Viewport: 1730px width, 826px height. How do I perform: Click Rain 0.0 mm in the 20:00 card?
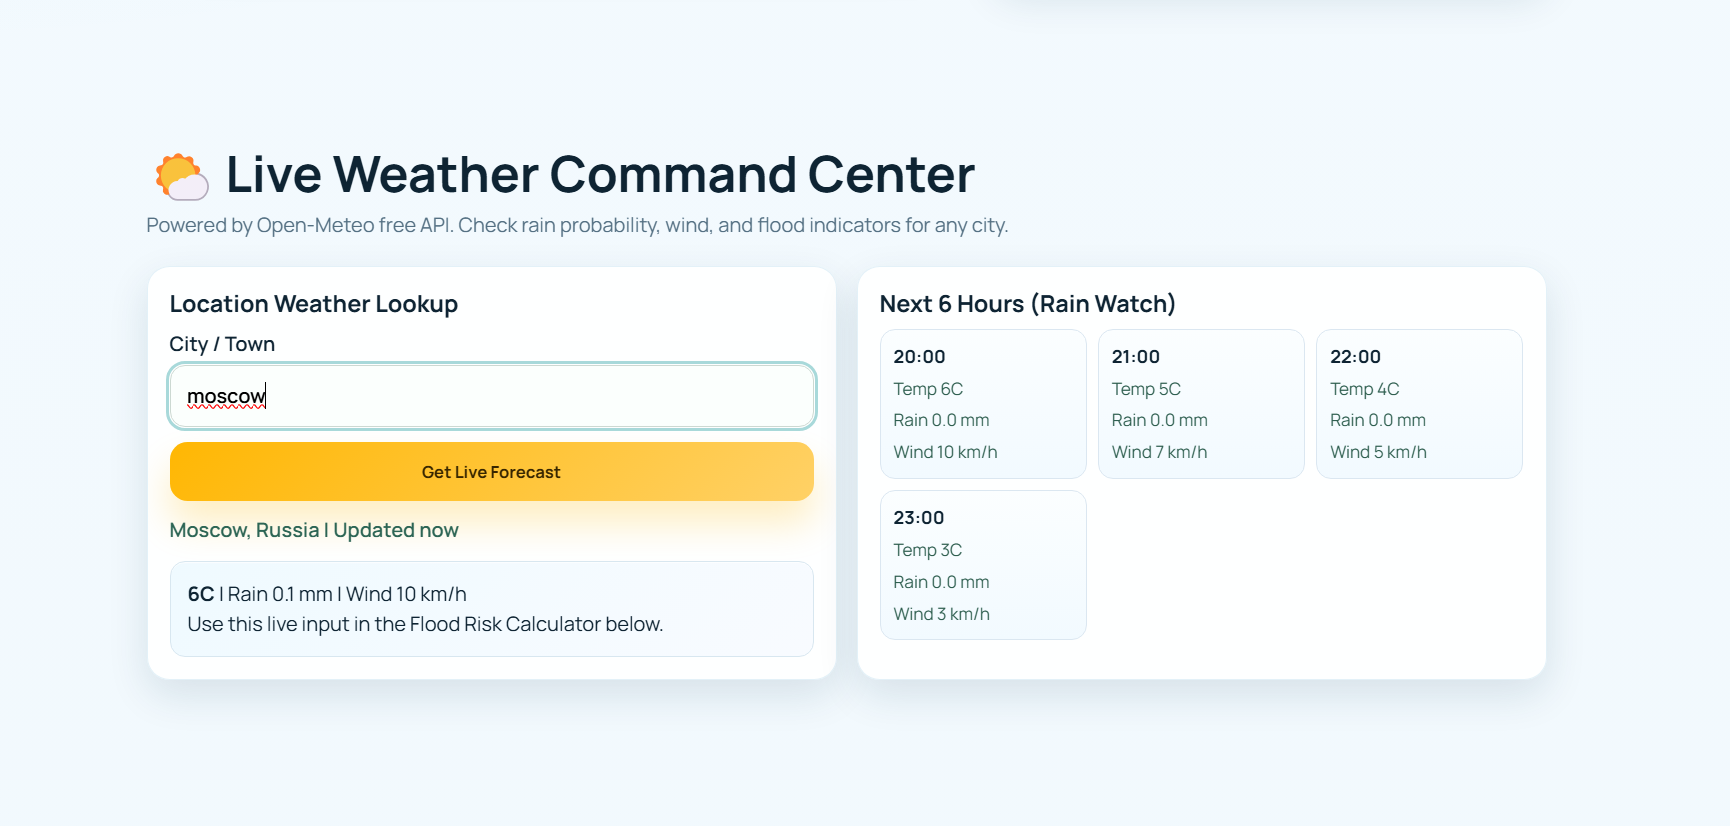(942, 420)
